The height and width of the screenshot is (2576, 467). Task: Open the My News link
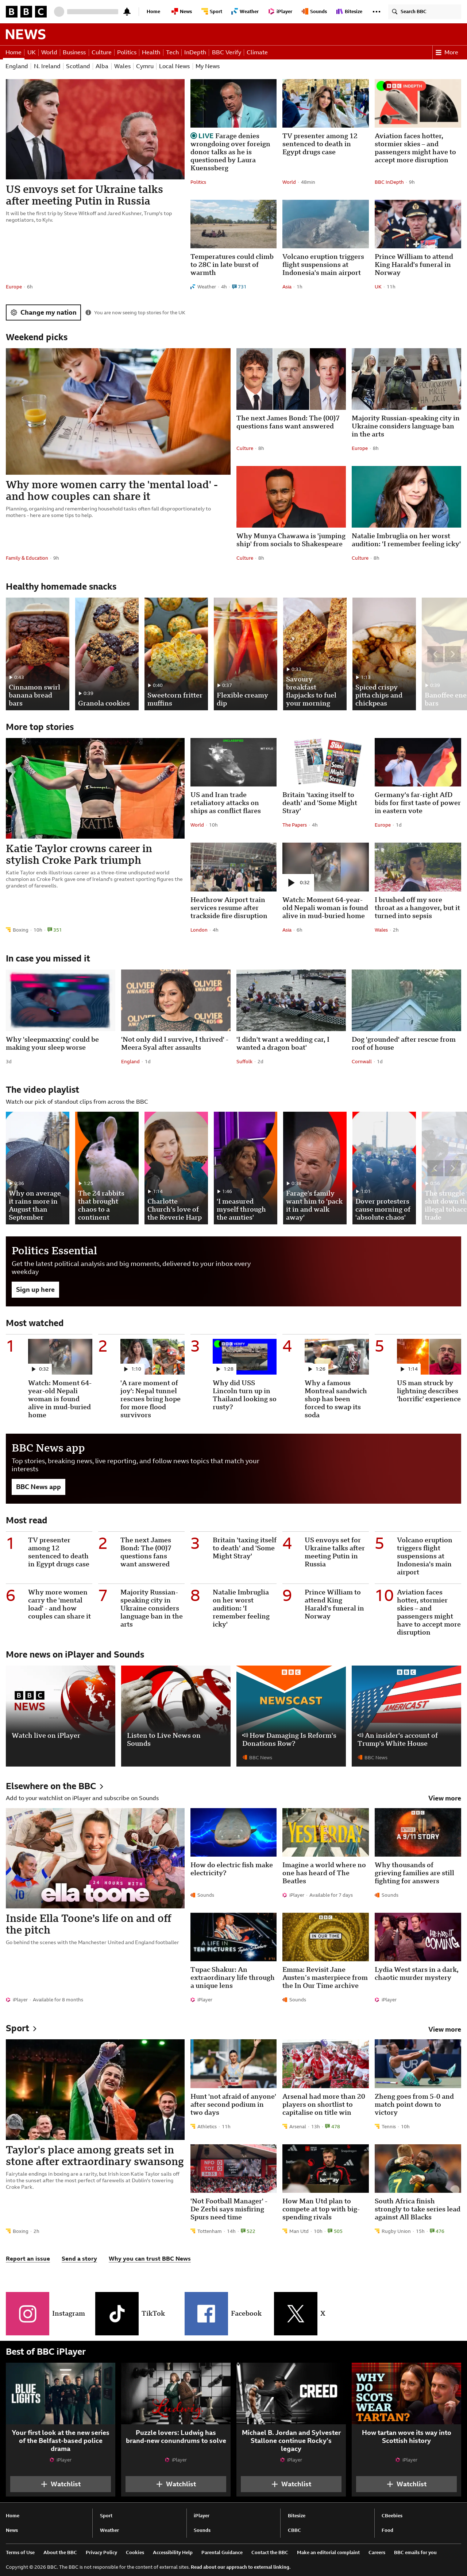click(207, 66)
